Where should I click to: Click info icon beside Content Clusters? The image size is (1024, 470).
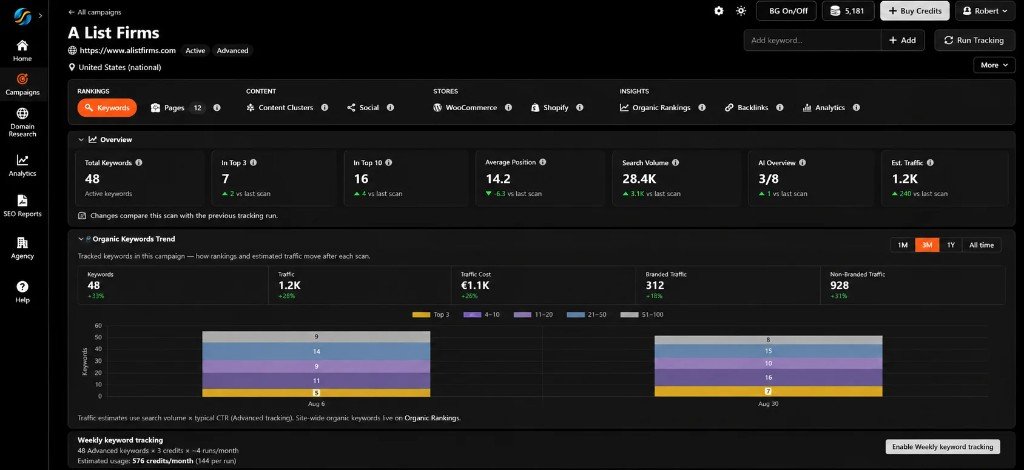coord(325,108)
